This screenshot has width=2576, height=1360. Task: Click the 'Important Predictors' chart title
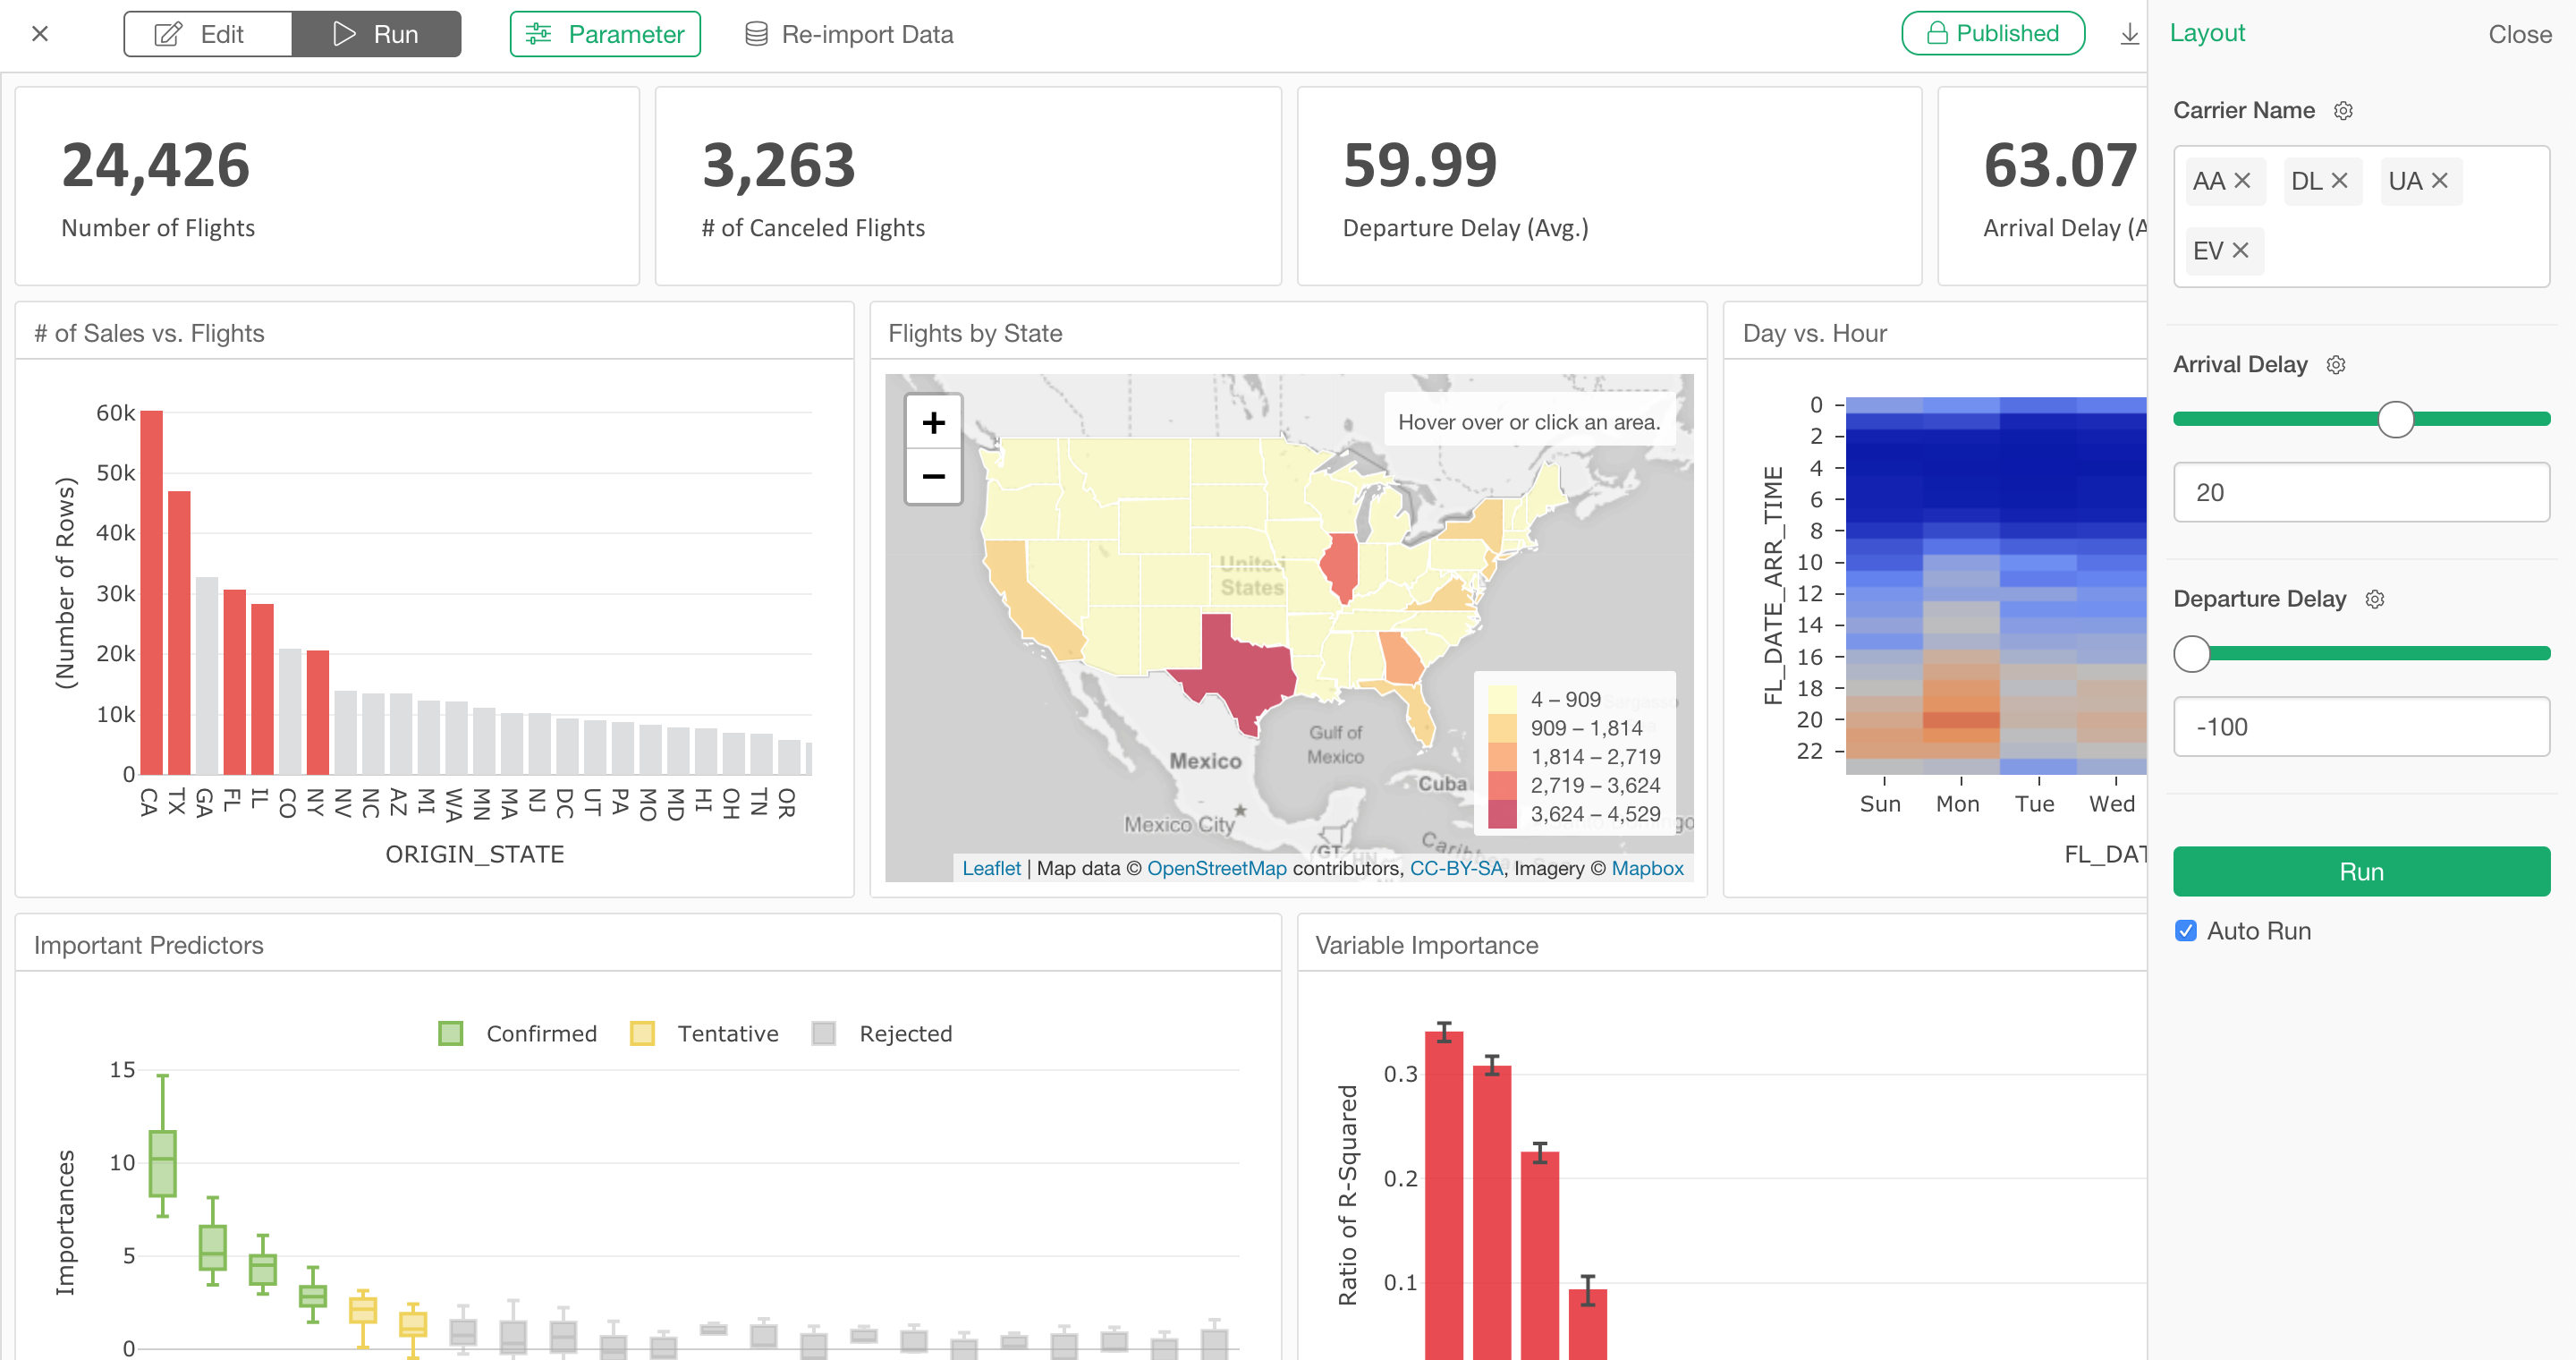(148, 945)
